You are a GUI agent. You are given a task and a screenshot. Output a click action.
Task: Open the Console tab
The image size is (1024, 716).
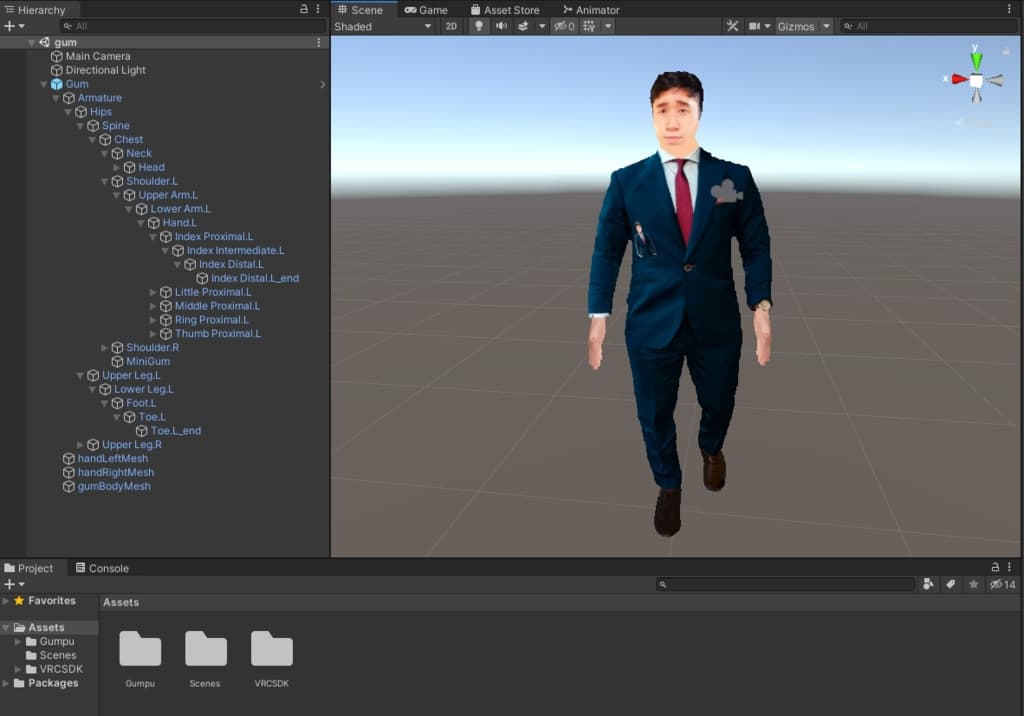(x=102, y=568)
